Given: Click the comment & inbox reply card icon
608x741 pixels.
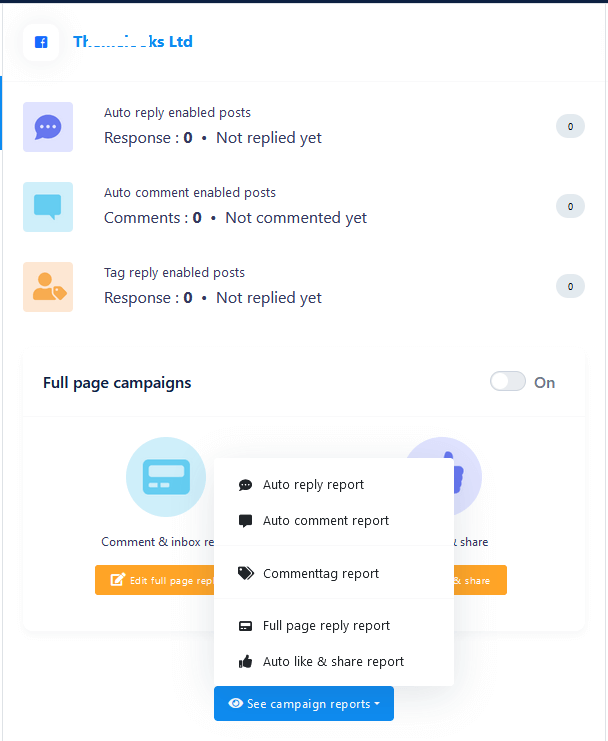Looking at the screenshot, I should pyautogui.click(x=166, y=477).
